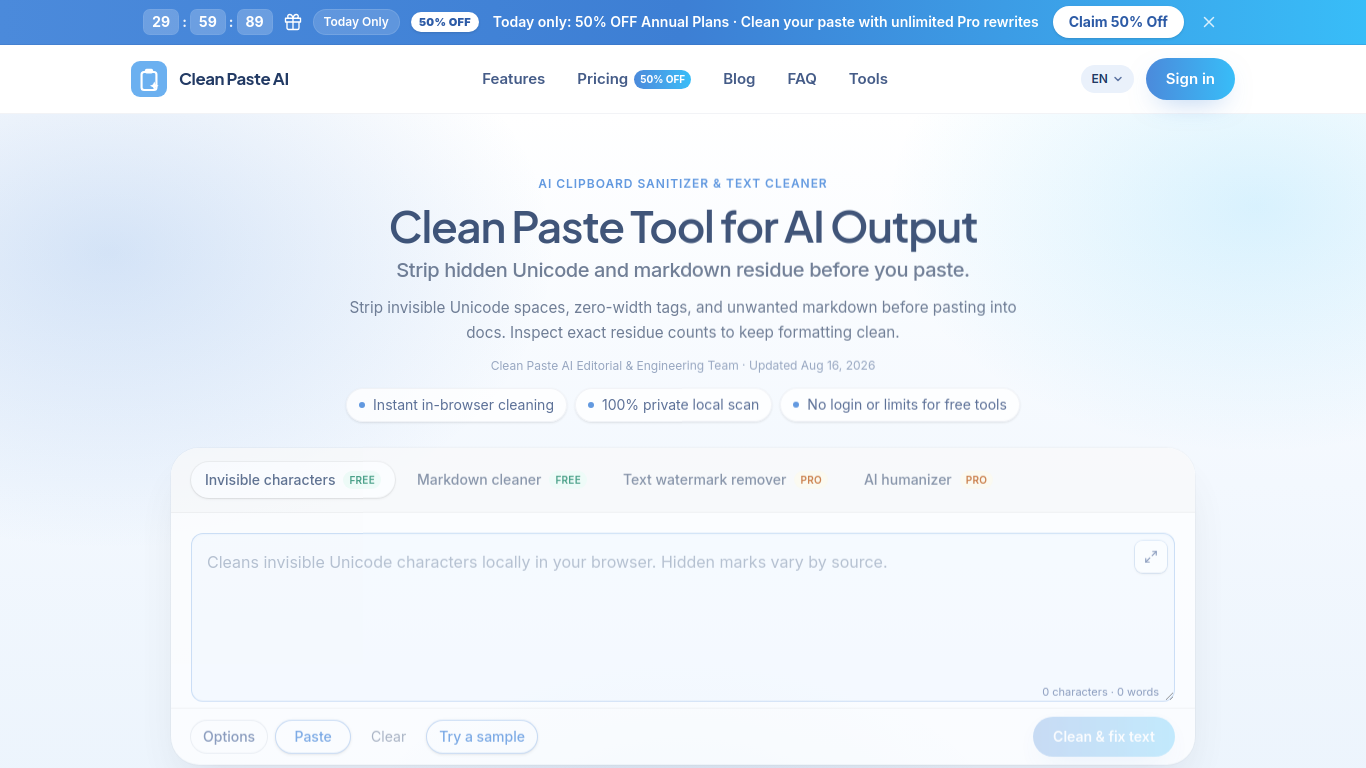Click Try a sample button
1366x768 pixels.
[482, 737]
